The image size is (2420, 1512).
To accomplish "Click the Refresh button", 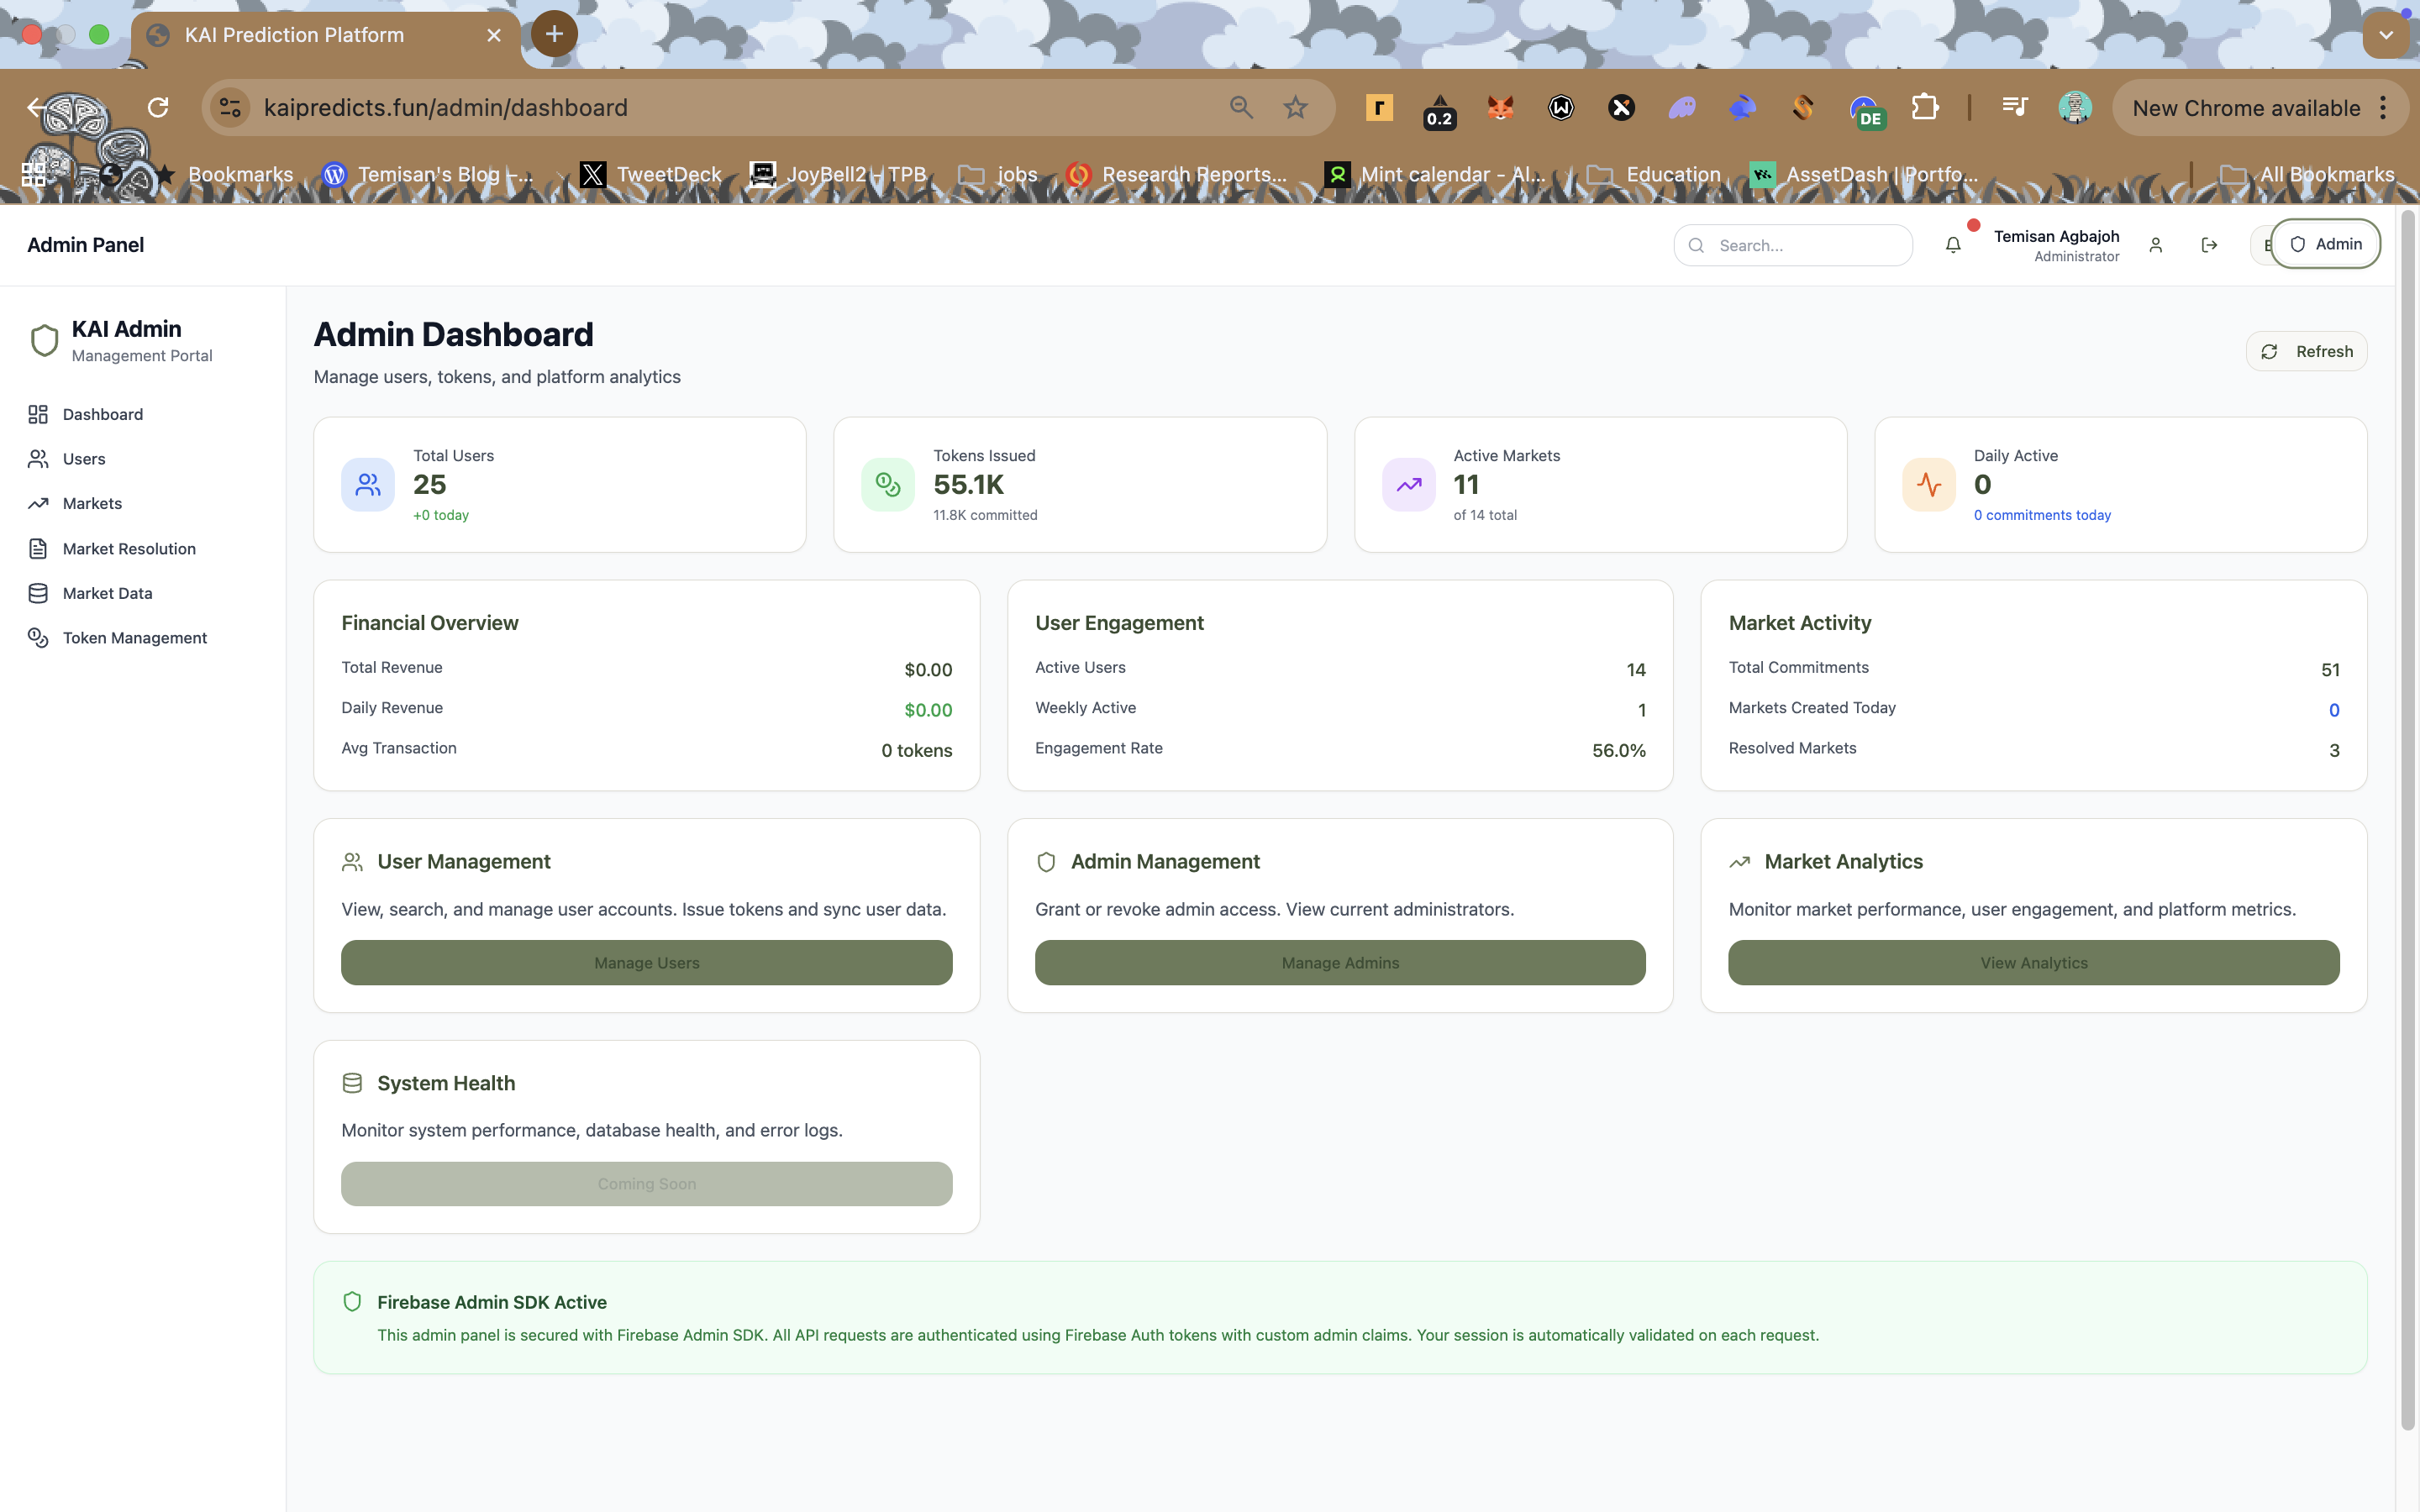I will click(x=2306, y=351).
